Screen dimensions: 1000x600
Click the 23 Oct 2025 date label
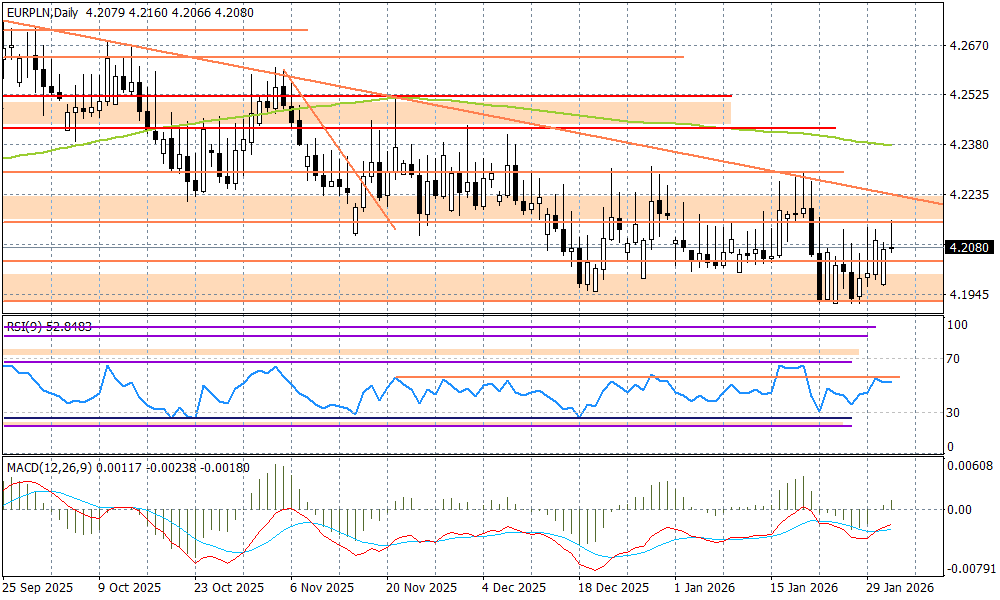[227, 588]
